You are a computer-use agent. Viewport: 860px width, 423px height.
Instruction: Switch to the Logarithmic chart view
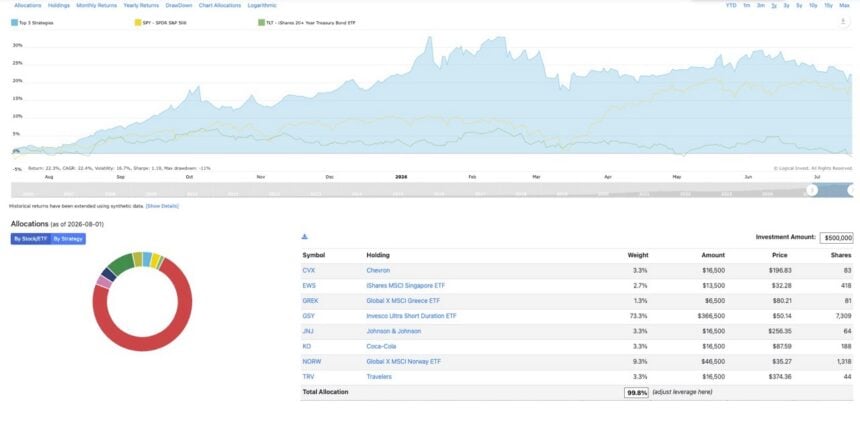[262, 5]
